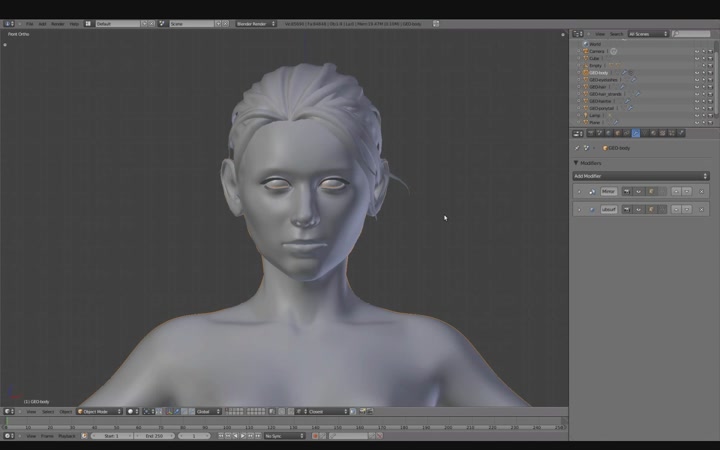720x450 pixels.
Task: Remove the Mirror modifier
Action: point(702,191)
